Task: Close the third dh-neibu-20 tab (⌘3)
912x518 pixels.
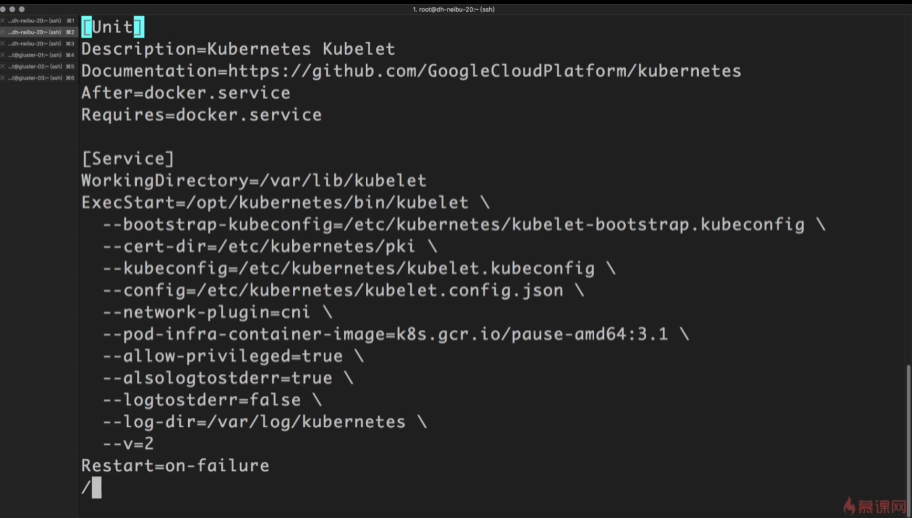Action: click(x=3, y=44)
